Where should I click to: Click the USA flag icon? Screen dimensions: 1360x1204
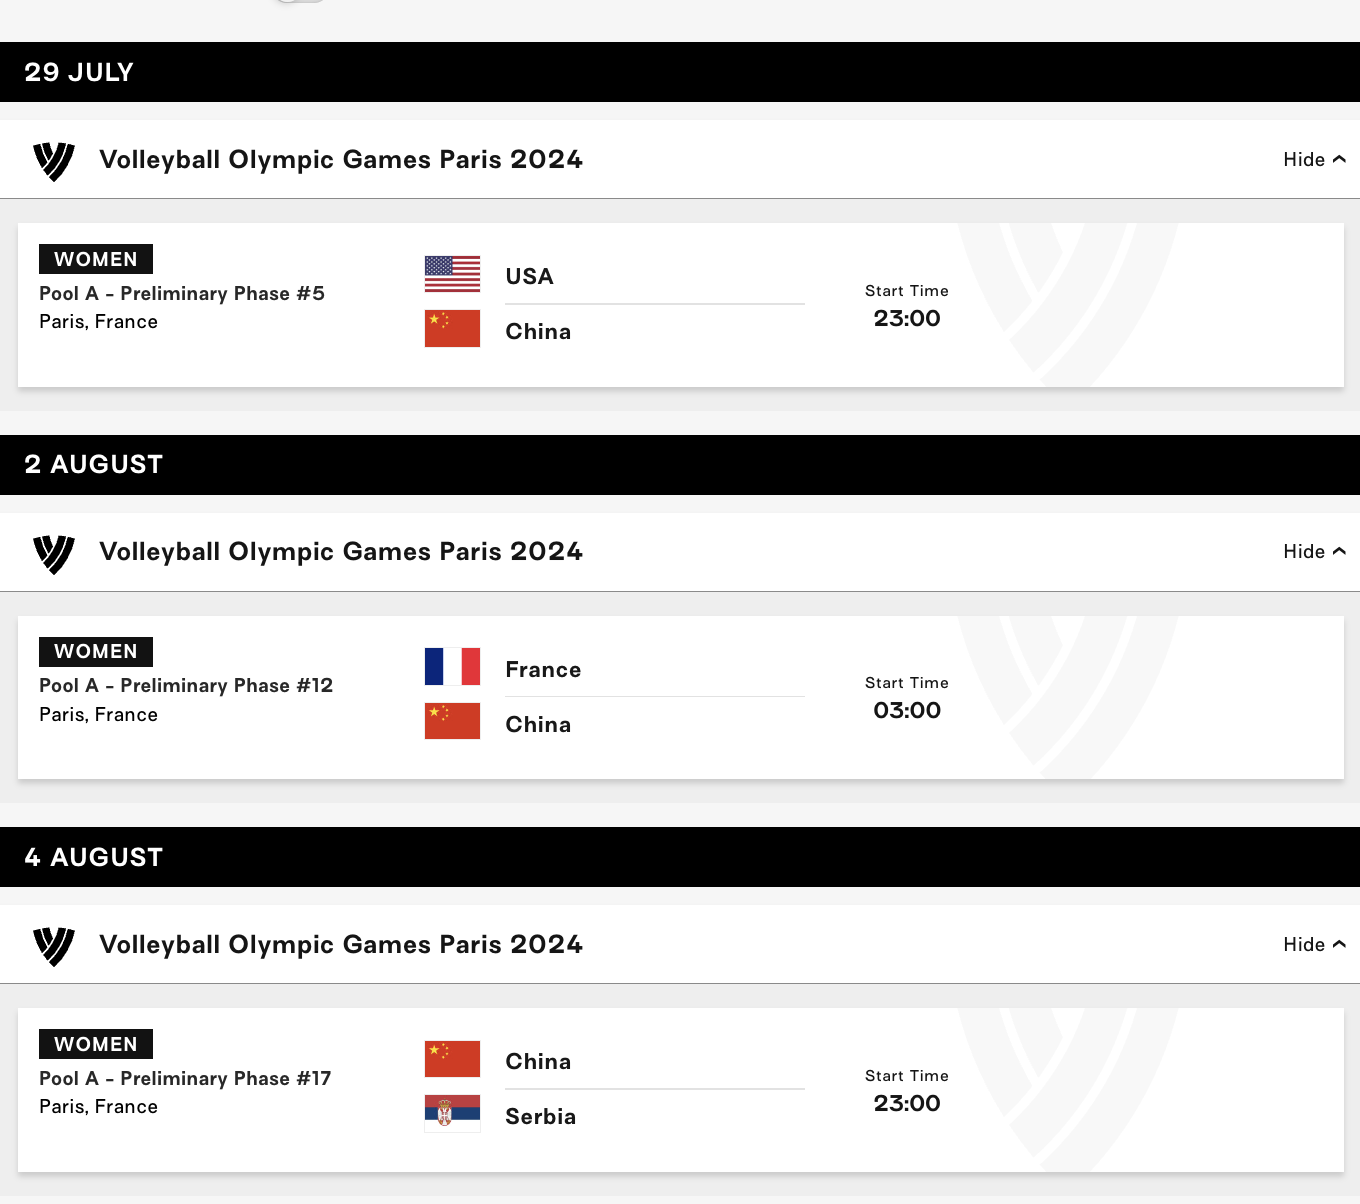452,274
